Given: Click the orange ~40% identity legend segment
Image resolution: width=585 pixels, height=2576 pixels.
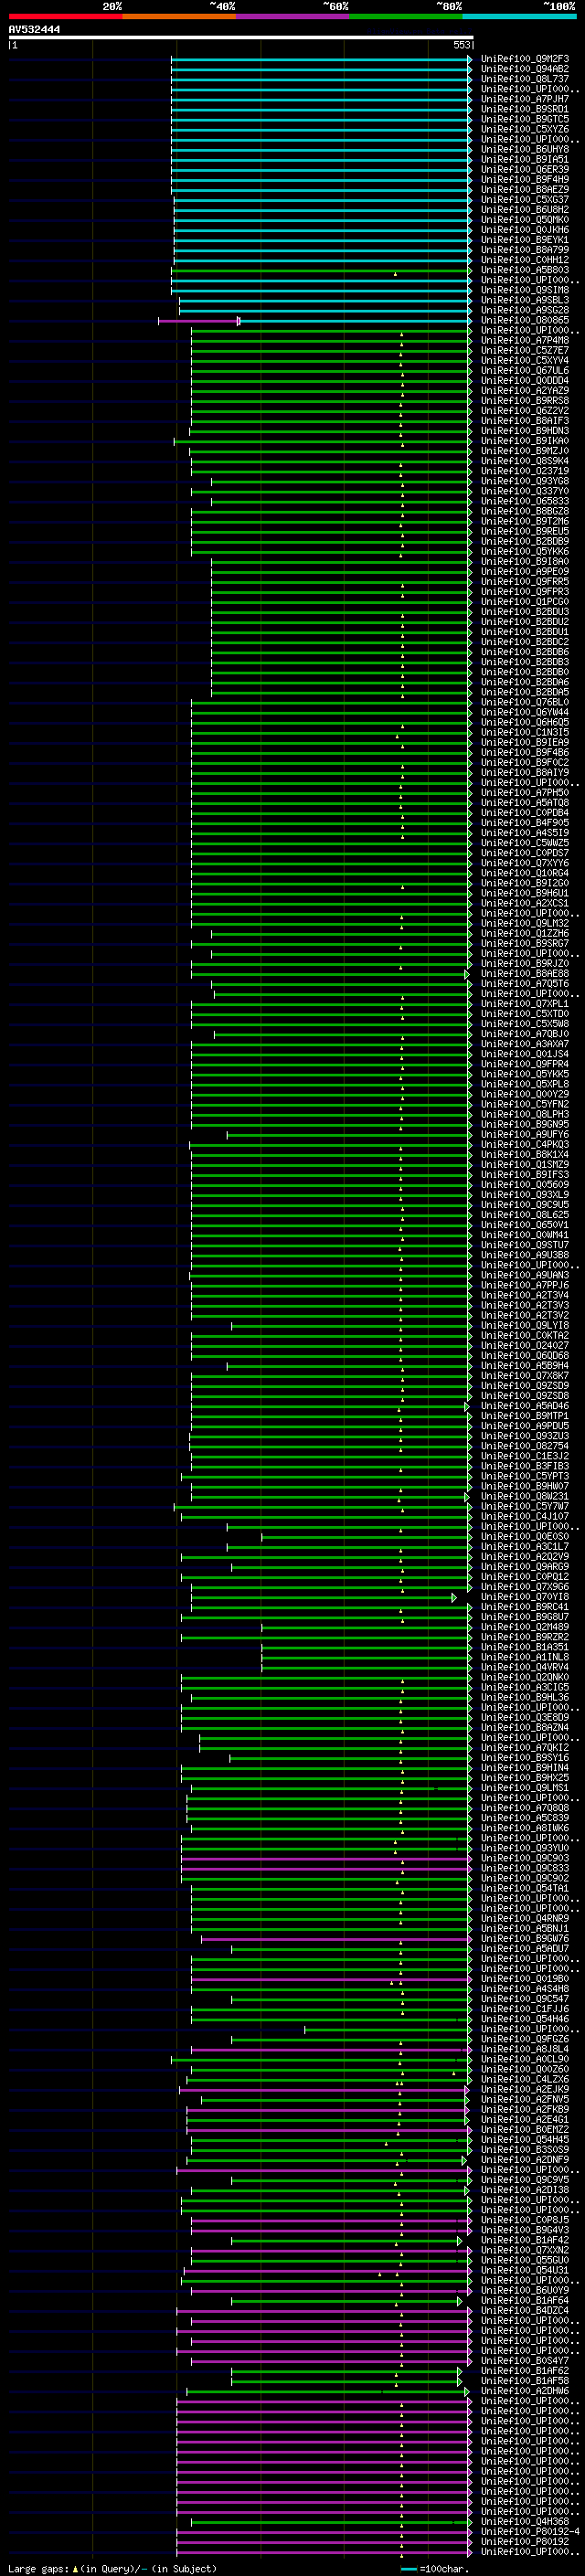Looking at the screenshot, I should coord(179,16).
